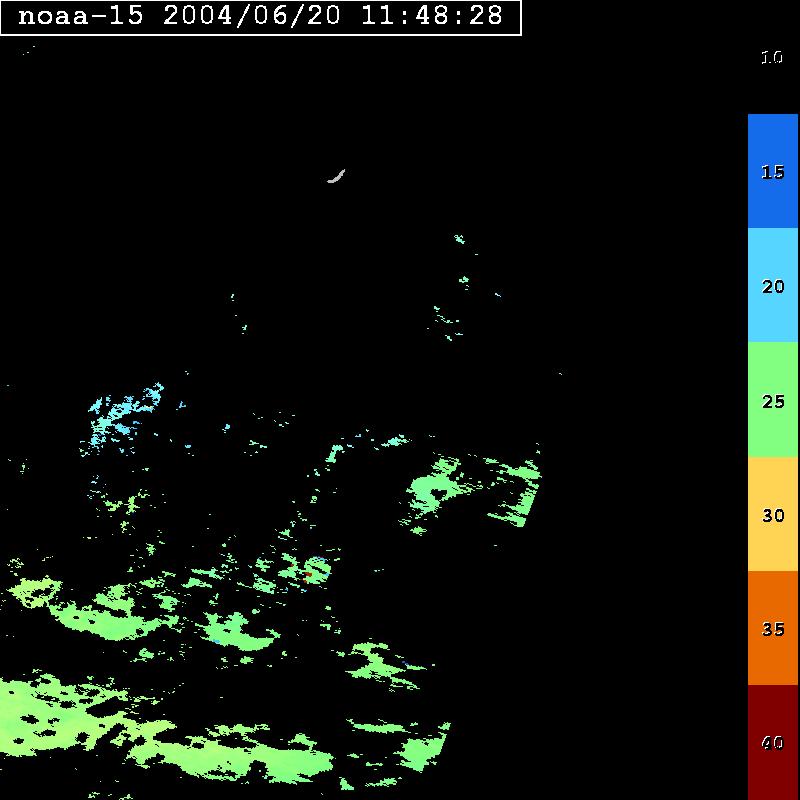Select the tiny red speck in central green patch
This screenshot has width=800, height=800.
coord(308,574)
